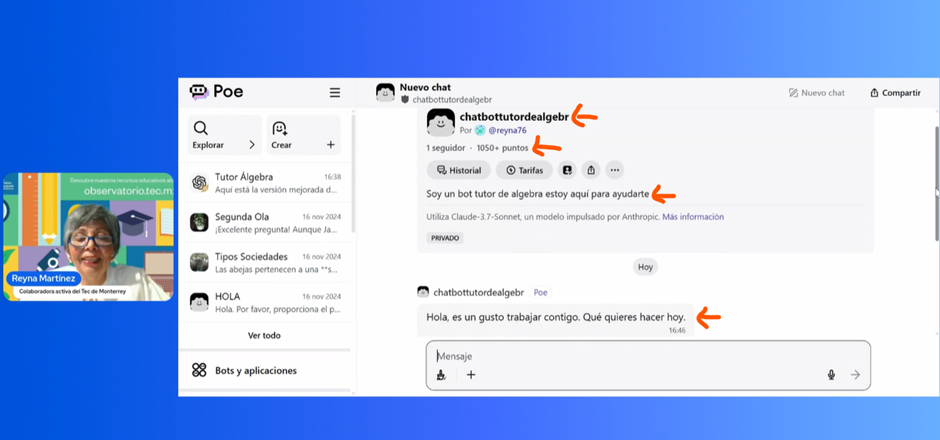This screenshot has width=940, height=440.
Task: Open Bots y aplicaciones section
Action: click(255, 370)
